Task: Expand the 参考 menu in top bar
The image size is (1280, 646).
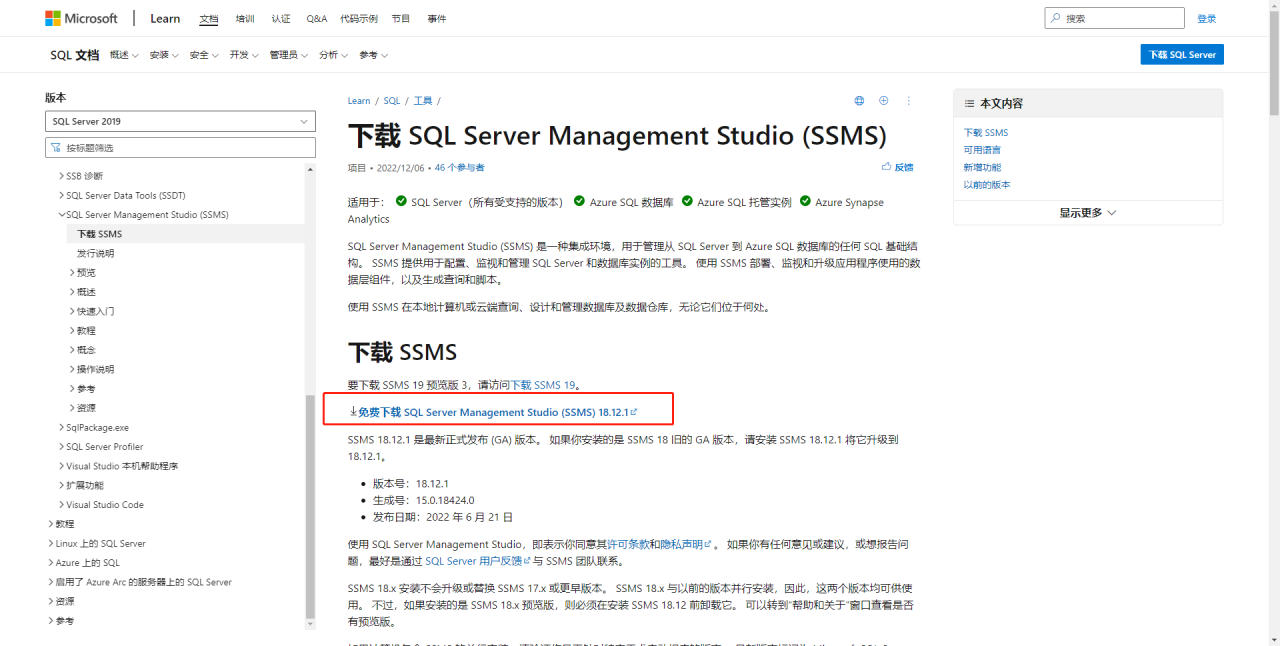Action: coord(374,55)
